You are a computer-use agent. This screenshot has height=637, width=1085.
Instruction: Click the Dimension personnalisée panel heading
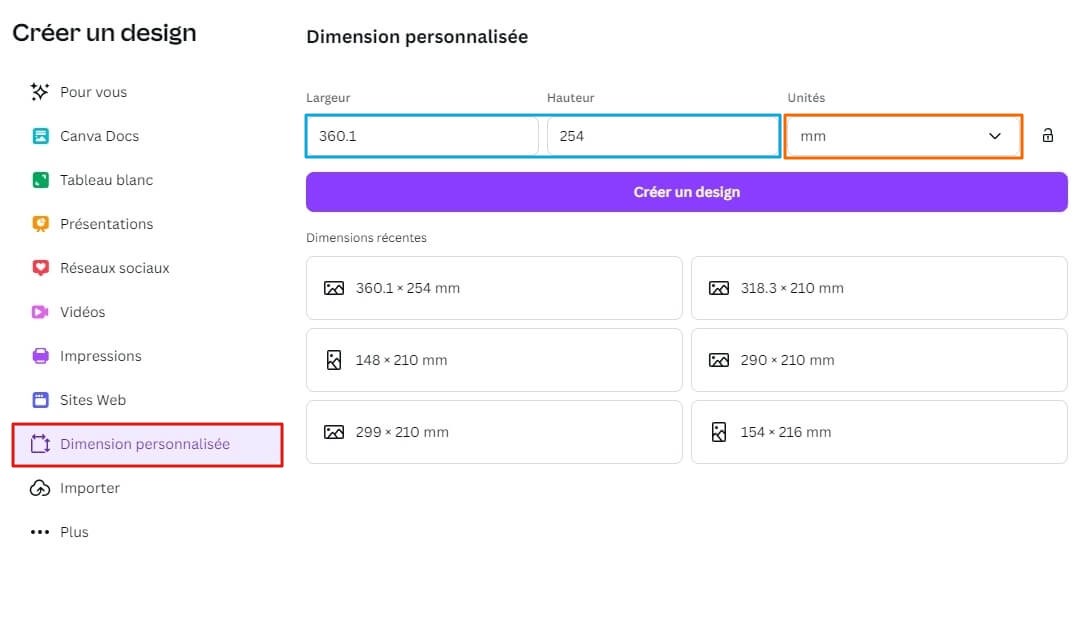(x=417, y=37)
